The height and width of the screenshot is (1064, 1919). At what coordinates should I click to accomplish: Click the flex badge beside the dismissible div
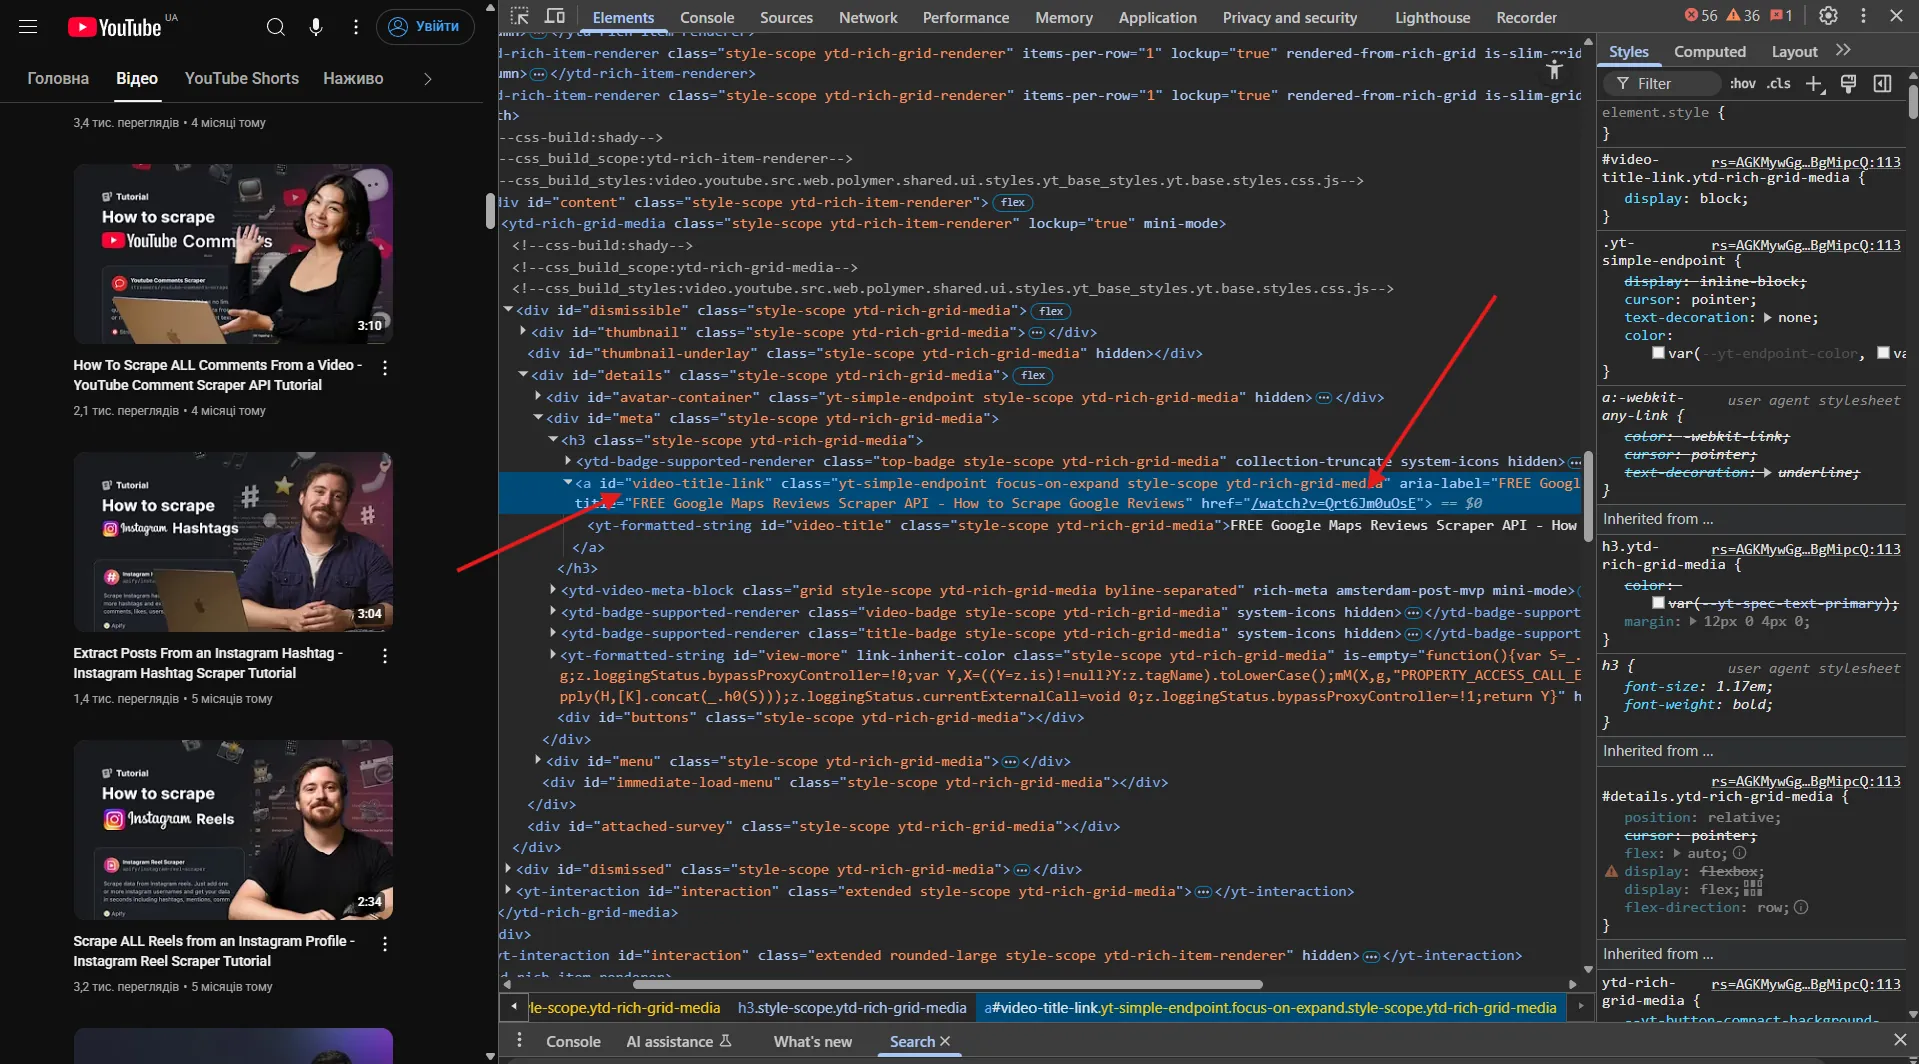(1050, 311)
